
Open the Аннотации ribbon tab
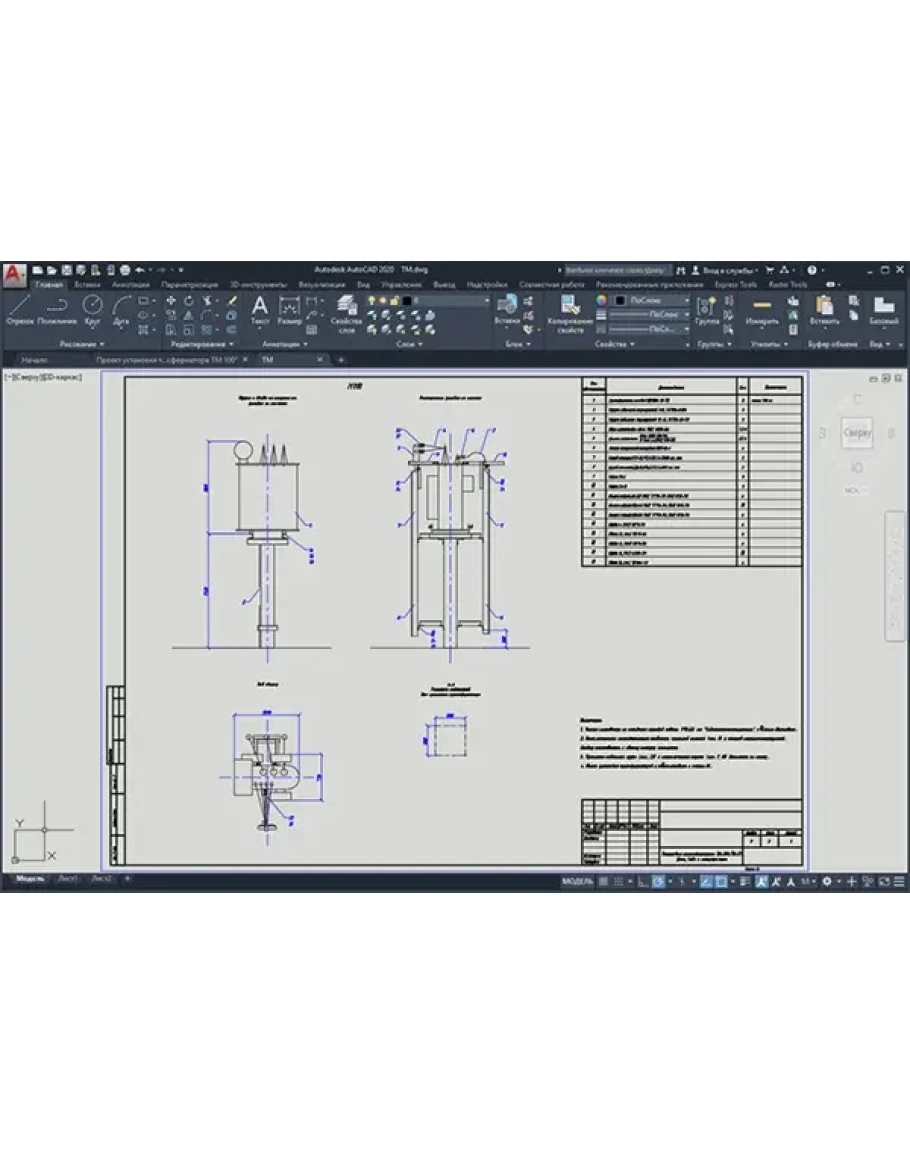click(131, 285)
